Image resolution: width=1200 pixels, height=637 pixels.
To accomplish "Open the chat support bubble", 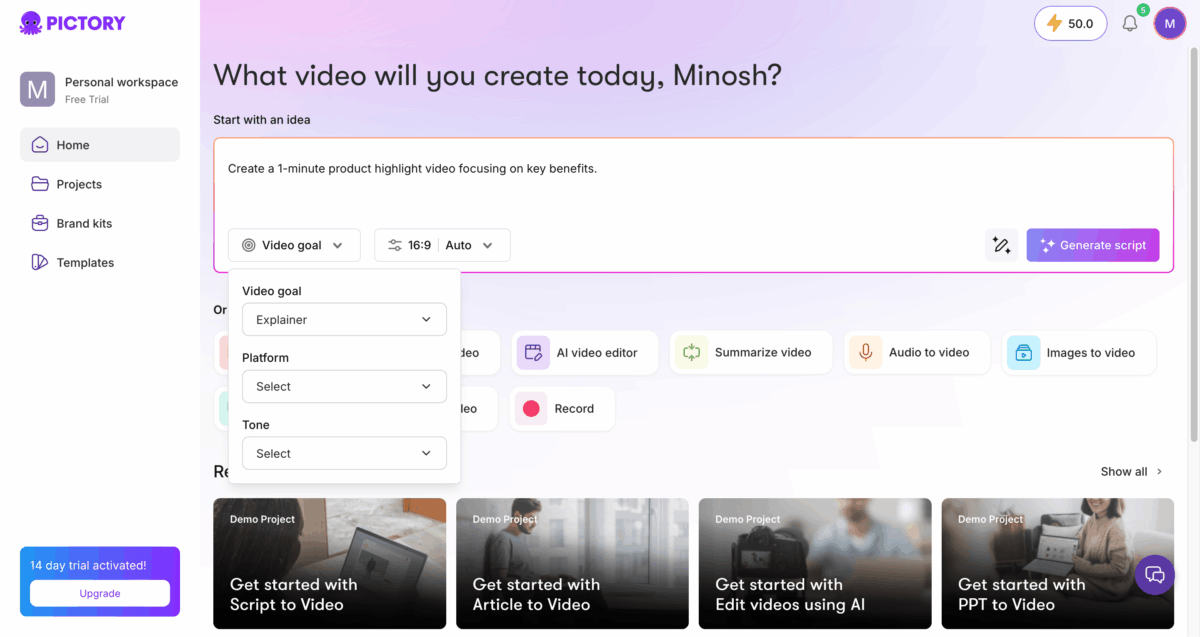I will [x=1155, y=574].
